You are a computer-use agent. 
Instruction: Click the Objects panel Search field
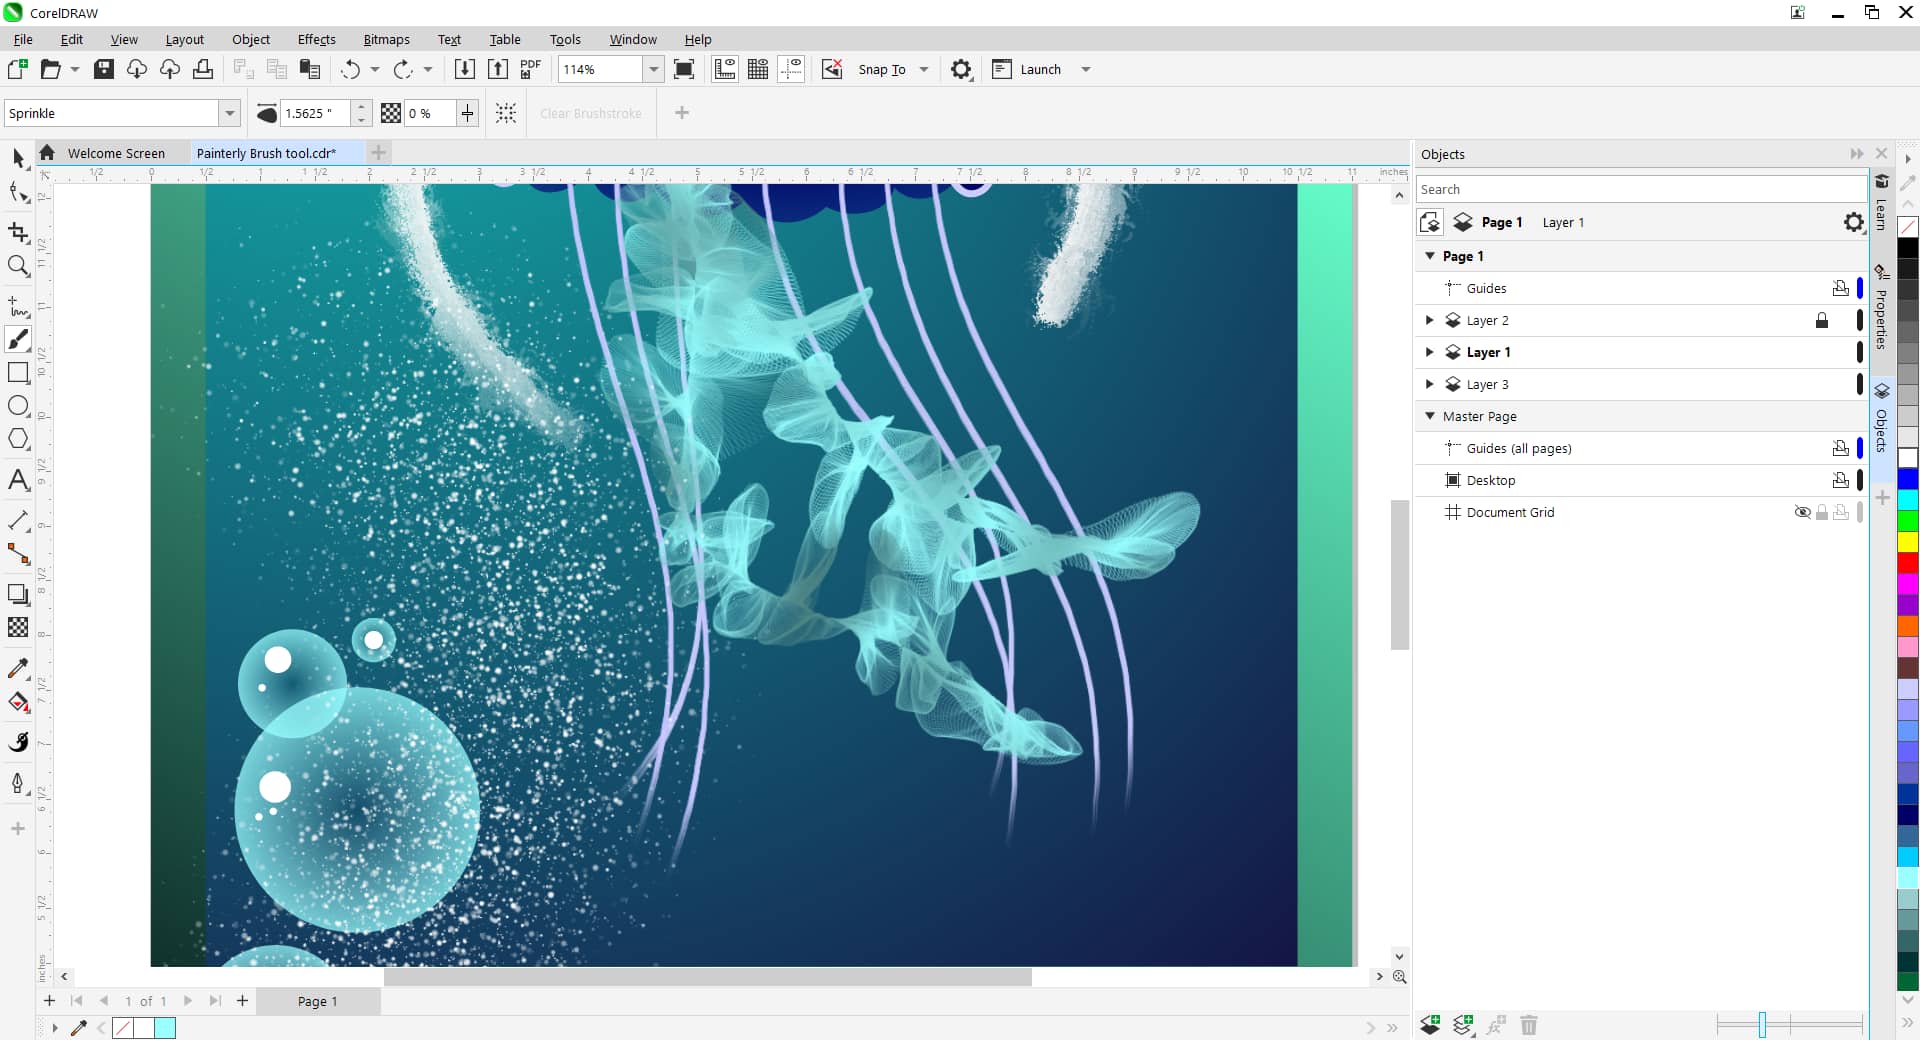click(1640, 189)
